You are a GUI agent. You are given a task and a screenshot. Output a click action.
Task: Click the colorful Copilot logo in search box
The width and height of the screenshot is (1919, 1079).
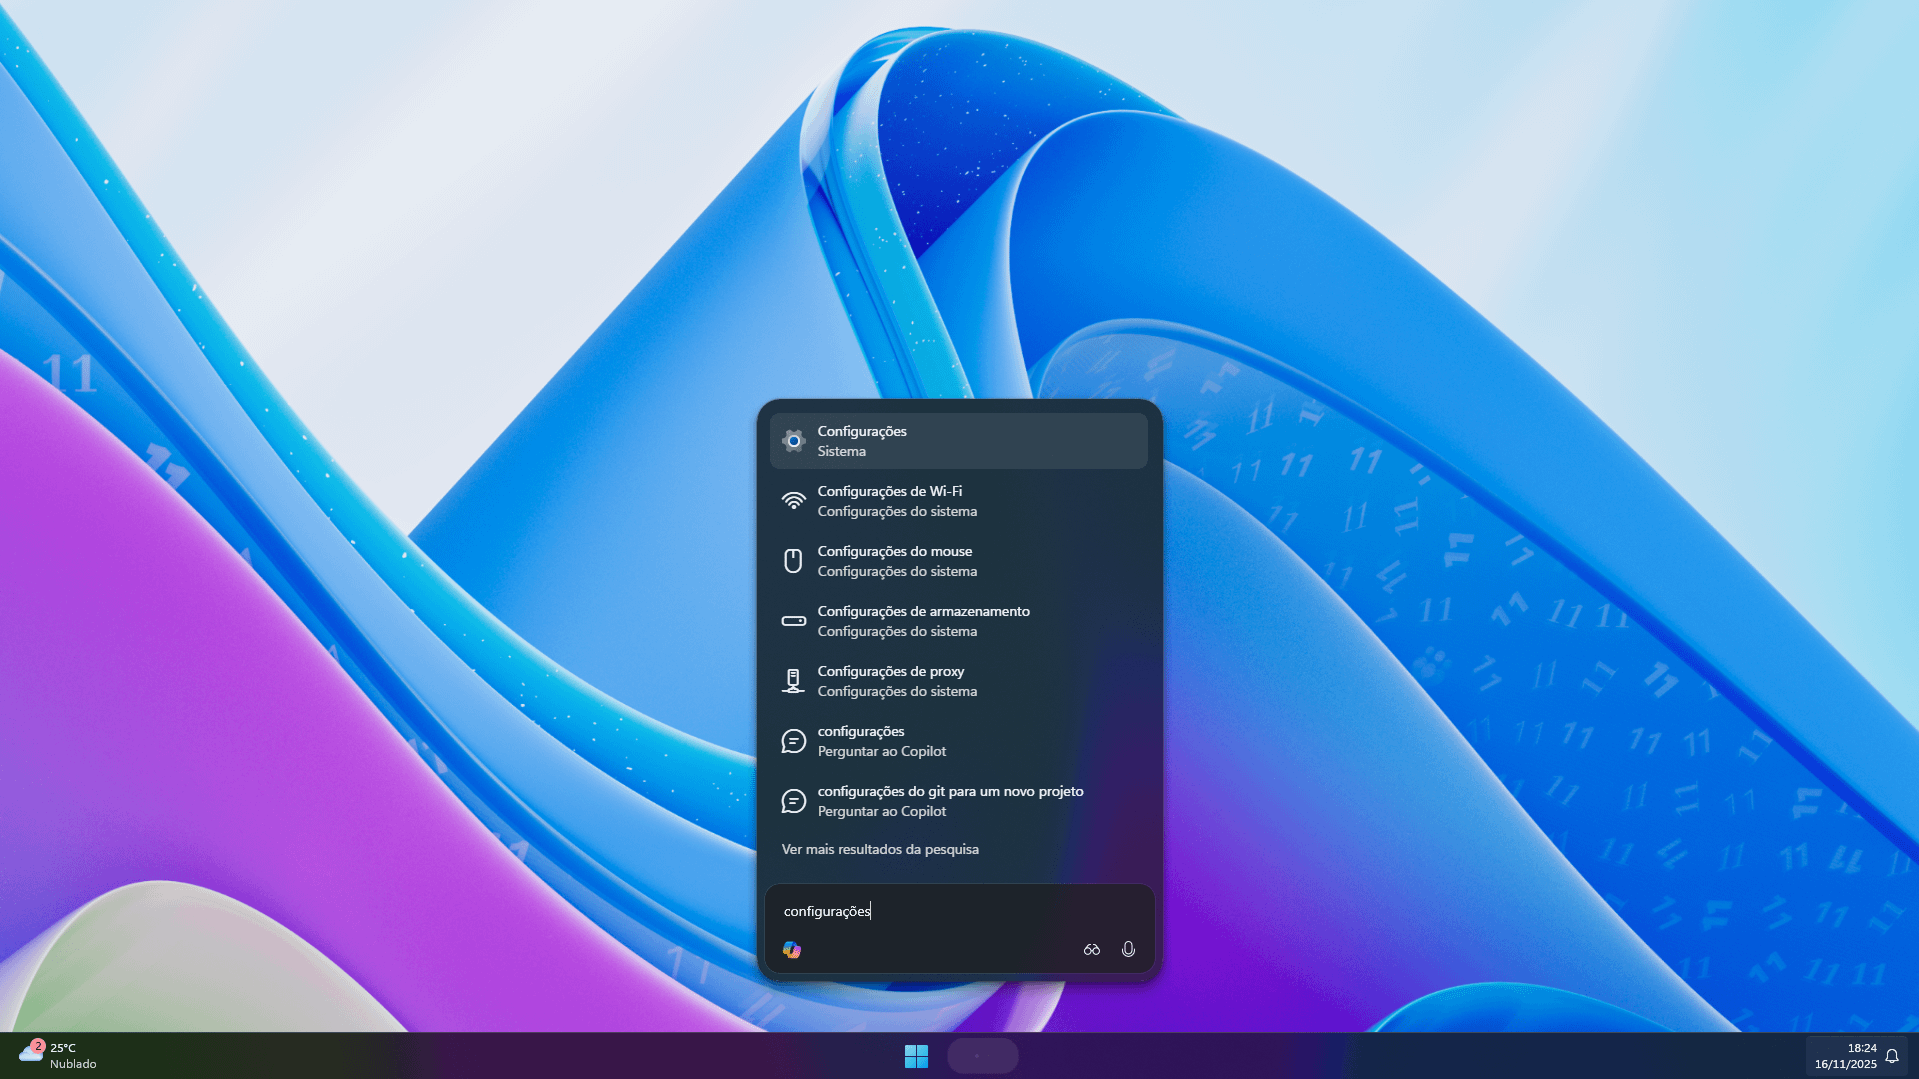[x=792, y=949]
